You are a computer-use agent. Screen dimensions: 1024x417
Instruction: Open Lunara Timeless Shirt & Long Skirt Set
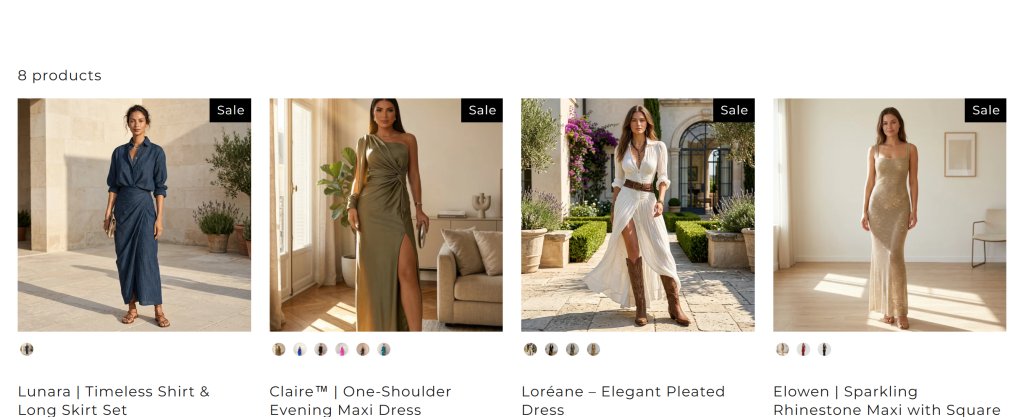114,400
